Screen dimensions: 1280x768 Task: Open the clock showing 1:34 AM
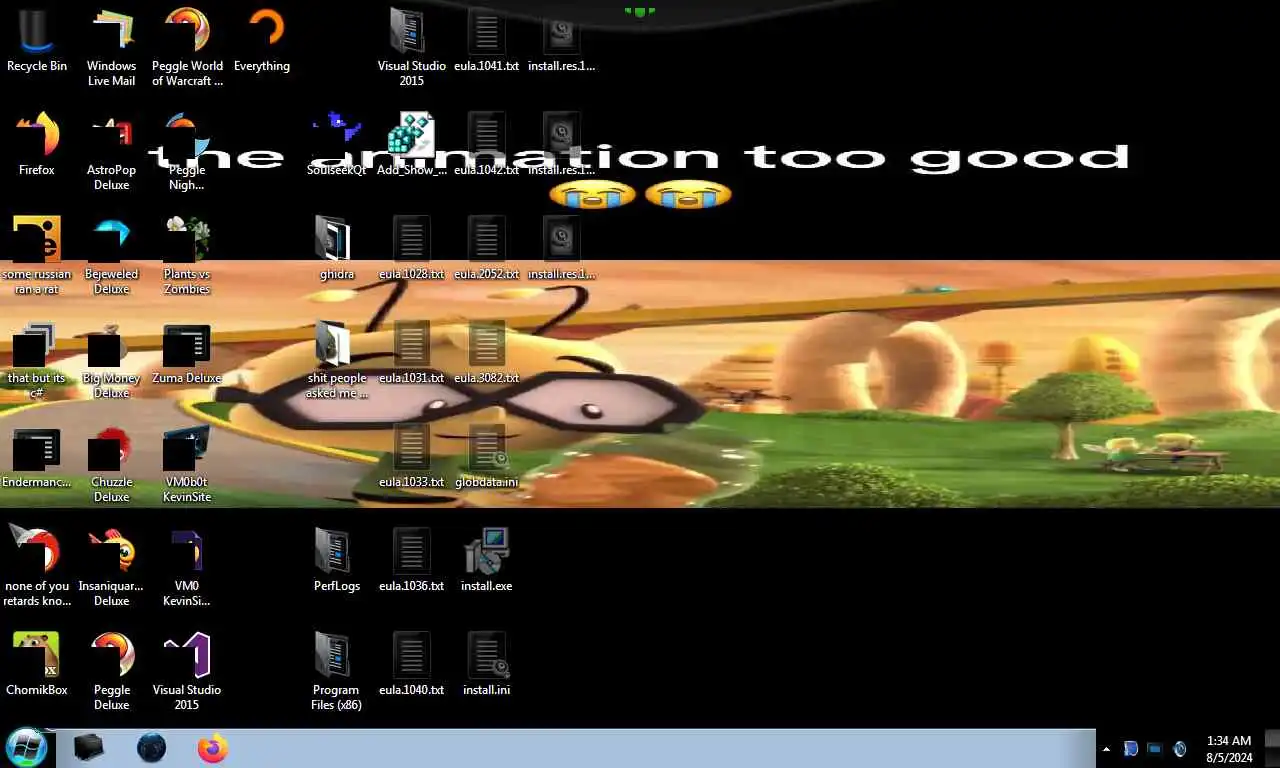pos(1229,749)
